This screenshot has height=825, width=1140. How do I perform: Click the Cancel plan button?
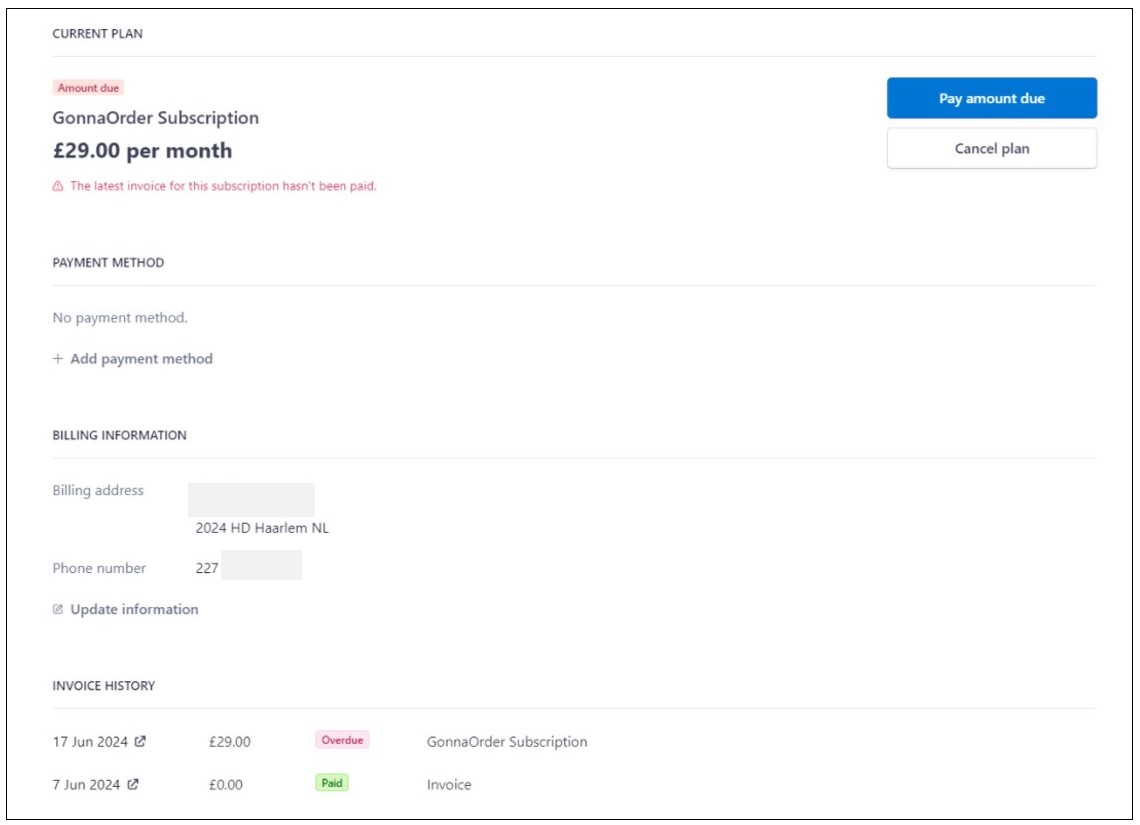(992, 148)
